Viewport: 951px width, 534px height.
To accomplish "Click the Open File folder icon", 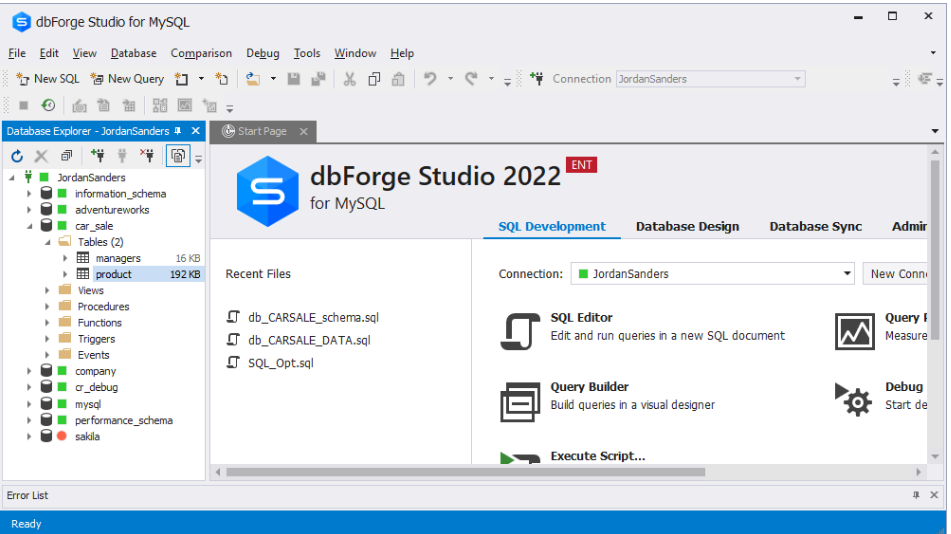I will [253, 79].
